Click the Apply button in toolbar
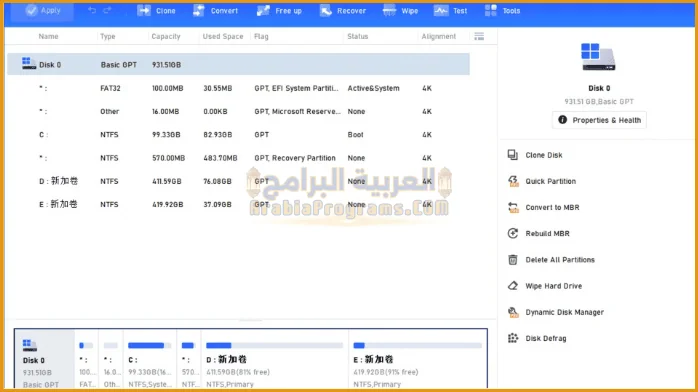 tap(43, 11)
